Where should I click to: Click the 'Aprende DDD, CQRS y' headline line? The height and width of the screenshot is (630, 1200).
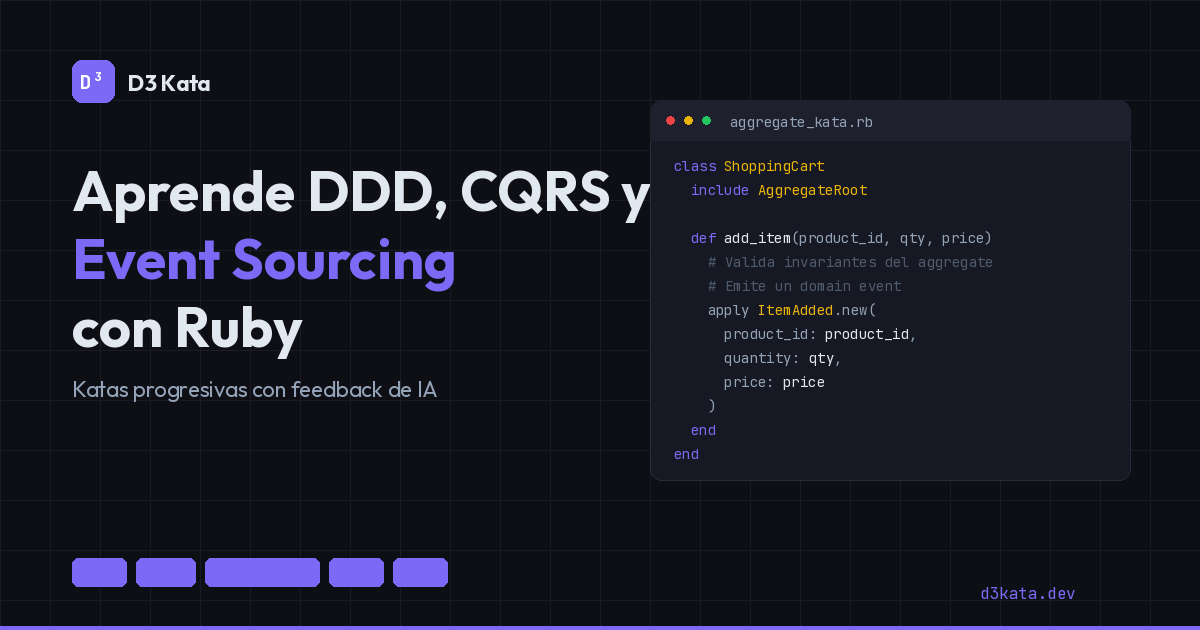(x=362, y=192)
